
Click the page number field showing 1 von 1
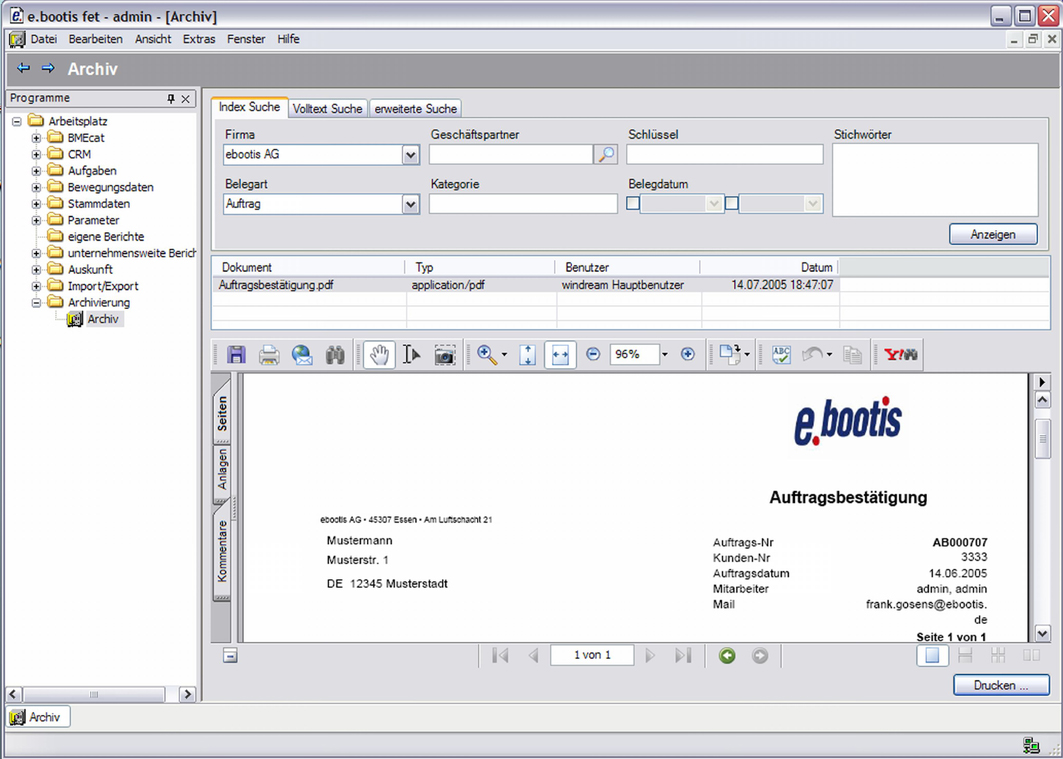click(x=592, y=655)
